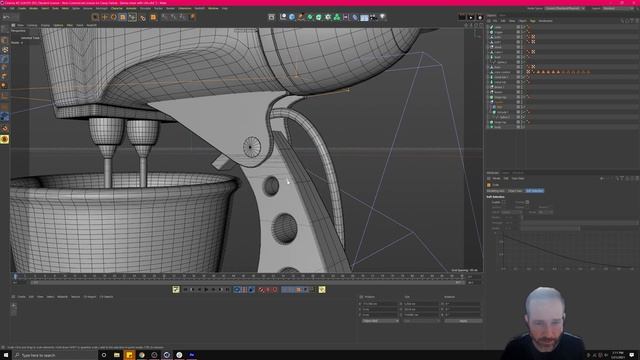Switch to the Modeling Axis tab

(x=496, y=191)
